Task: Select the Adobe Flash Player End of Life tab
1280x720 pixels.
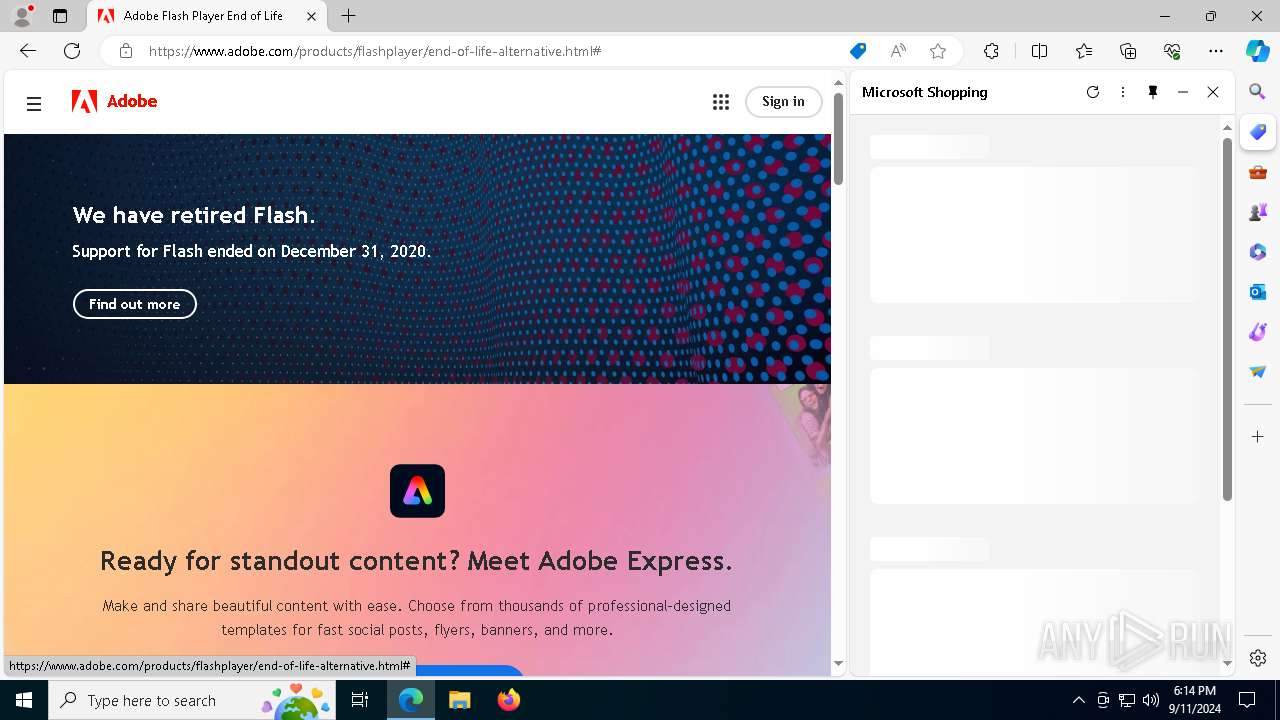Action: point(207,16)
